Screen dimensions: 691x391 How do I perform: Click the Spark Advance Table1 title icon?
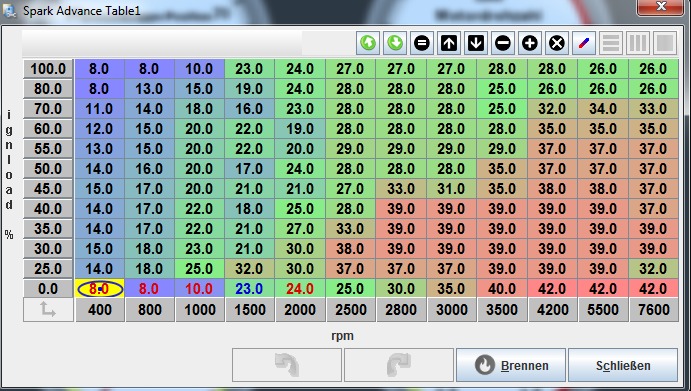10,11
